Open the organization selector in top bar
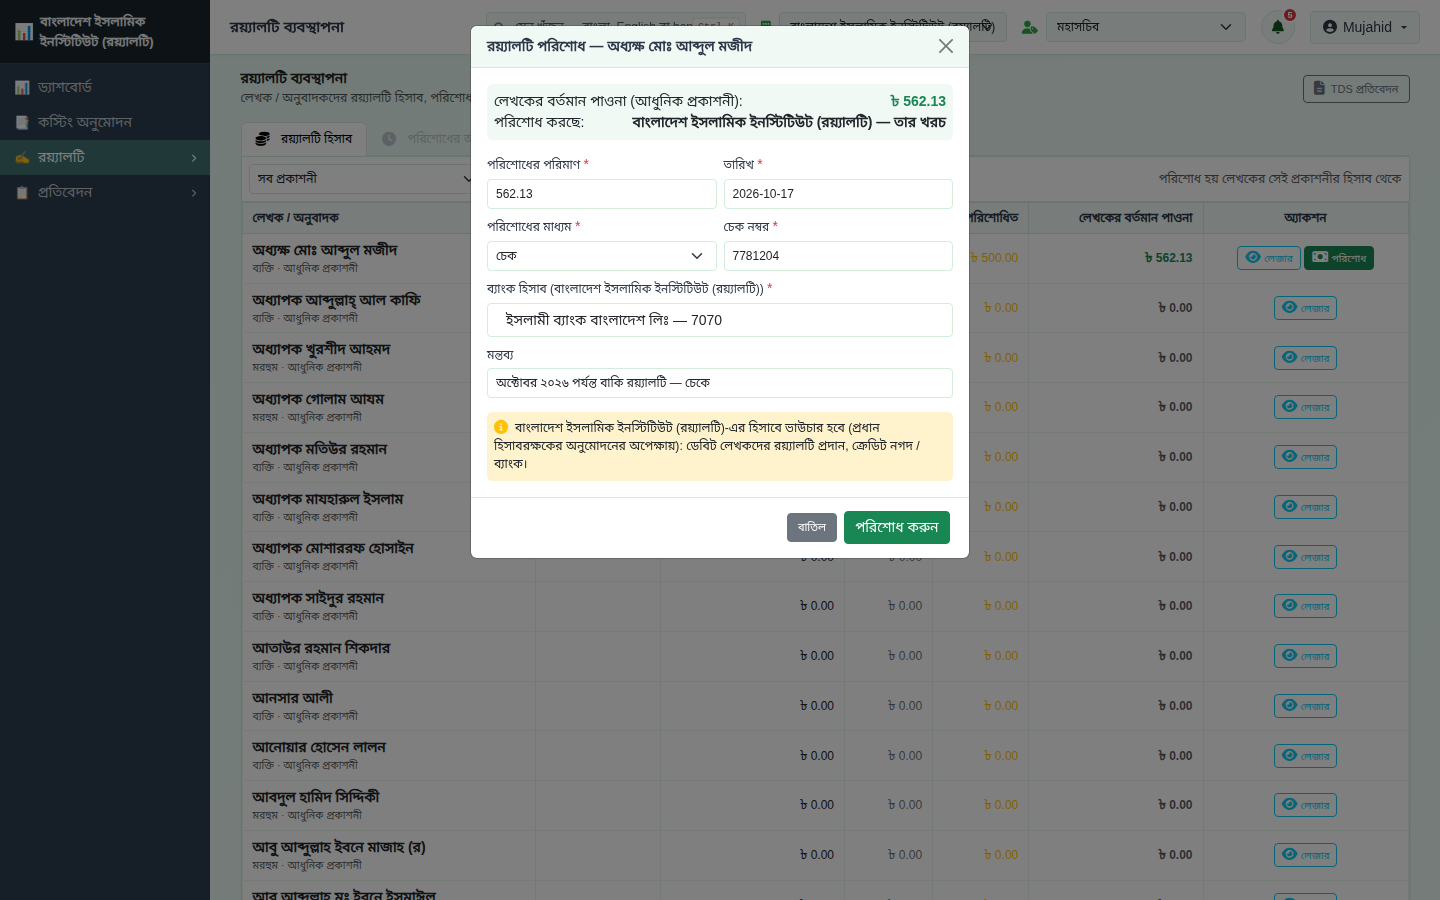The image size is (1440, 900). pyautogui.click(x=892, y=27)
